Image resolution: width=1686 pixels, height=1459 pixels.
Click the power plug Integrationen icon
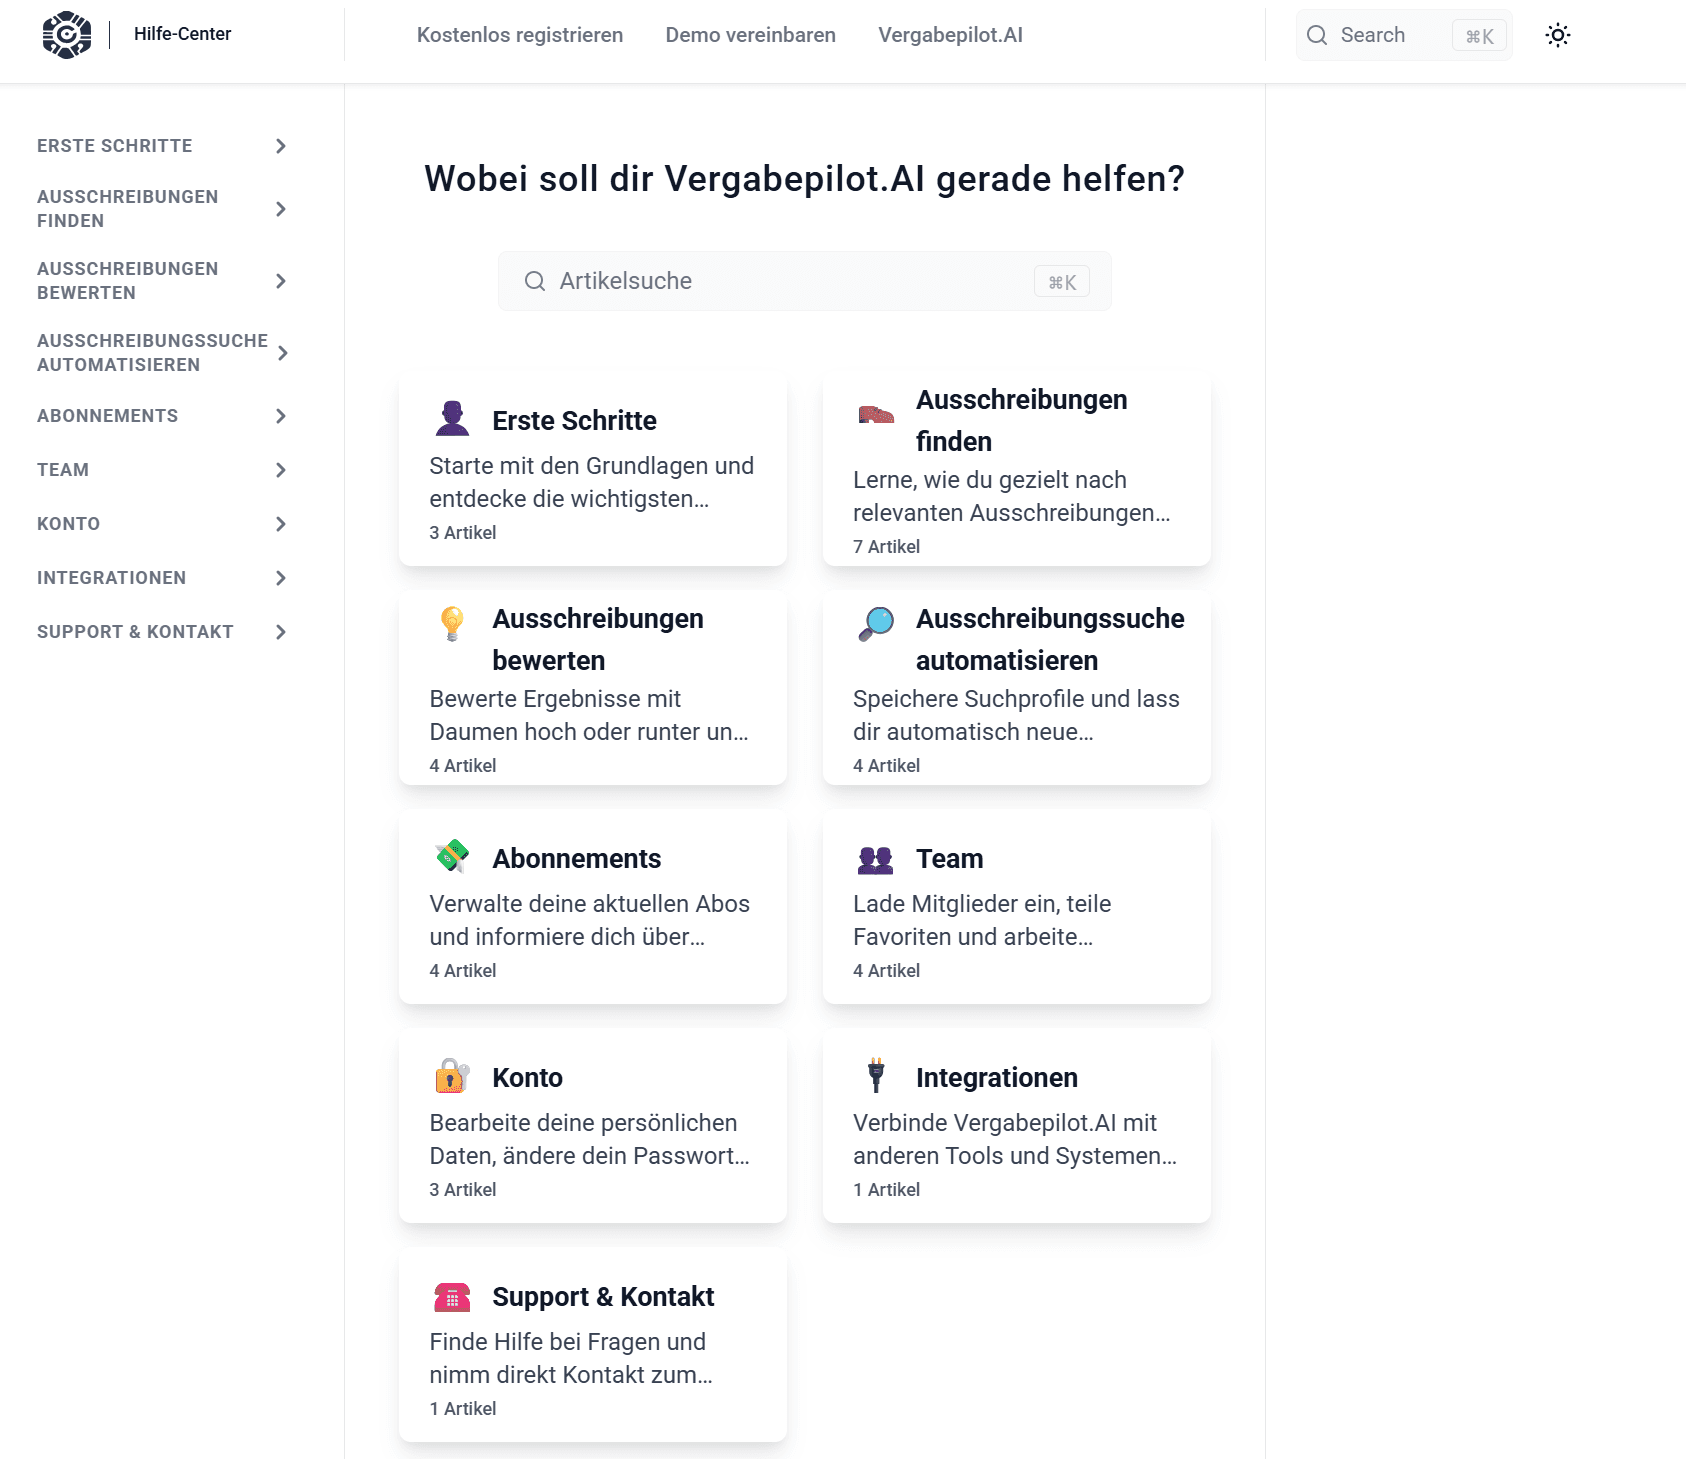point(876,1076)
